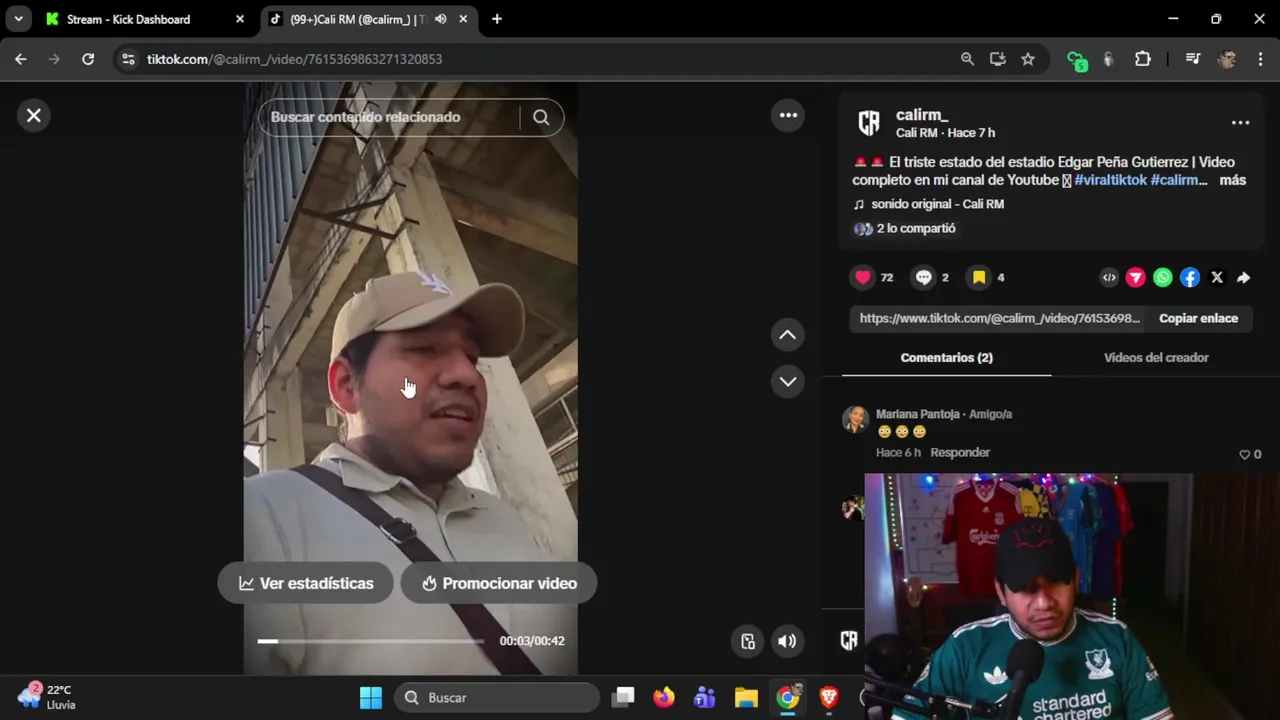The width and height of the screenshot is (1280, 720).
Task: Seek along the video progress bar
Action: coord(371,641)
